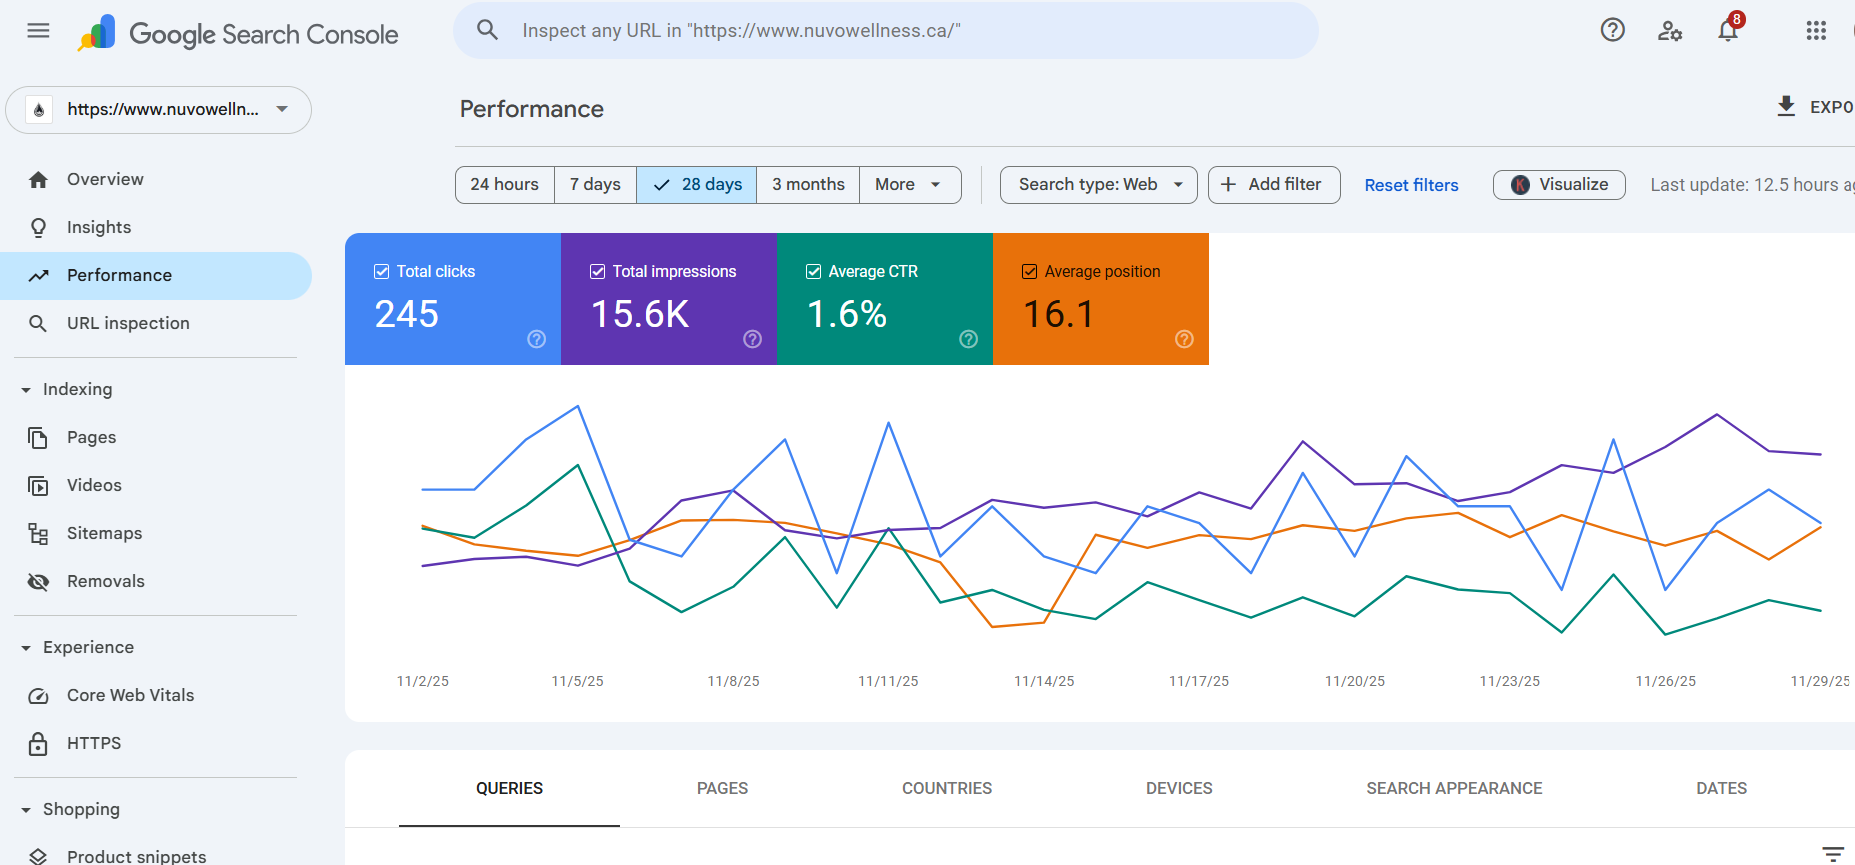Open the notifications bell

(1728, 31)
